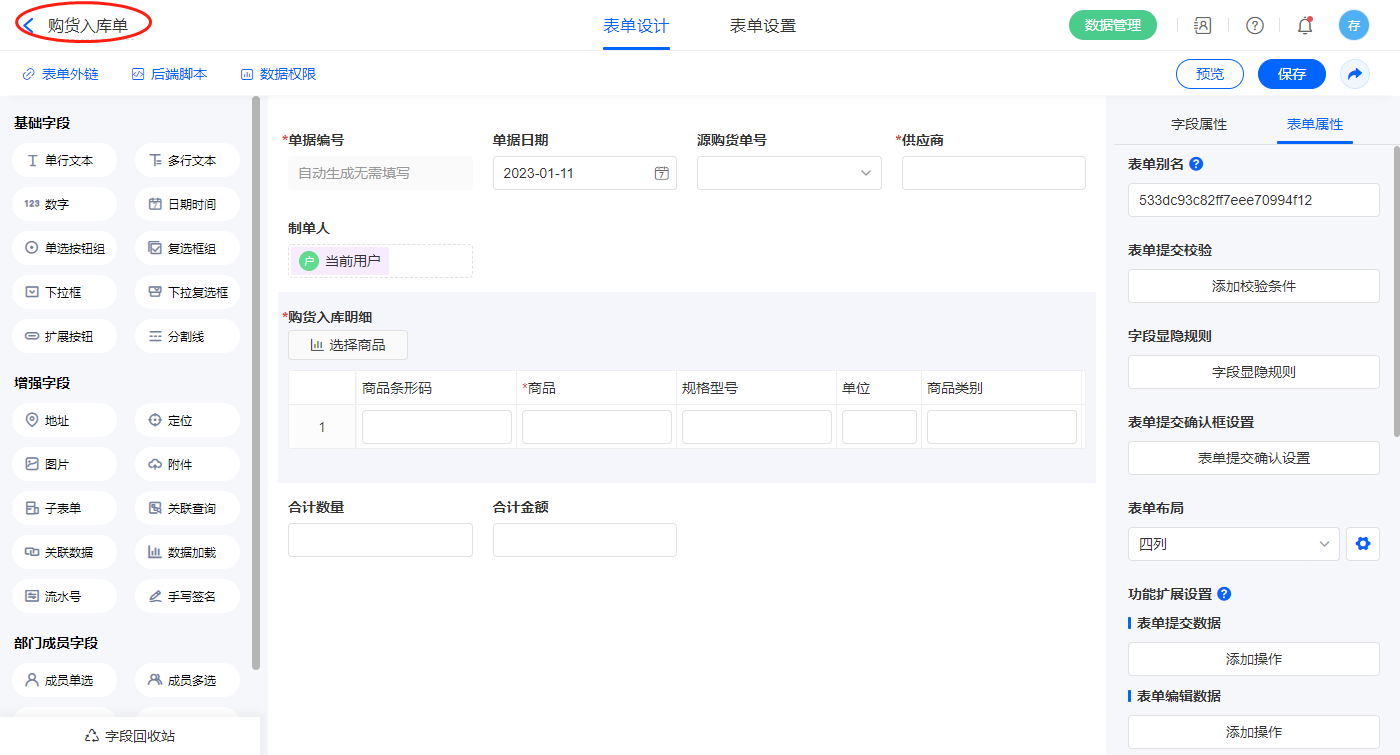Click the 选择商品 button
The width and height of the screenshot is (1400, 755).
click(x=347, y=345)
